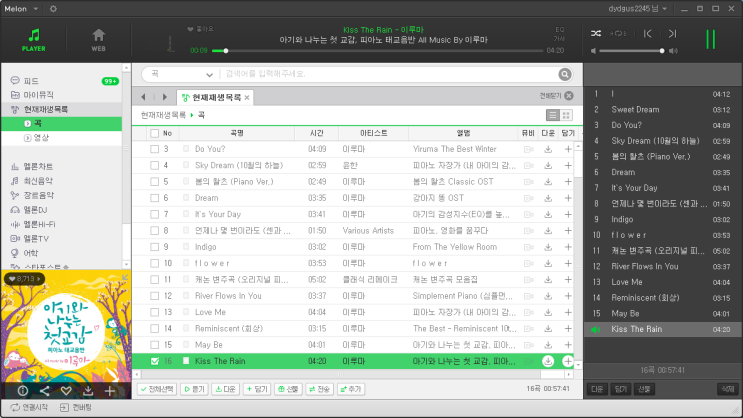Add Love Me to playlist
This screenshot has height=418, width=743.
tap(568, 312)
